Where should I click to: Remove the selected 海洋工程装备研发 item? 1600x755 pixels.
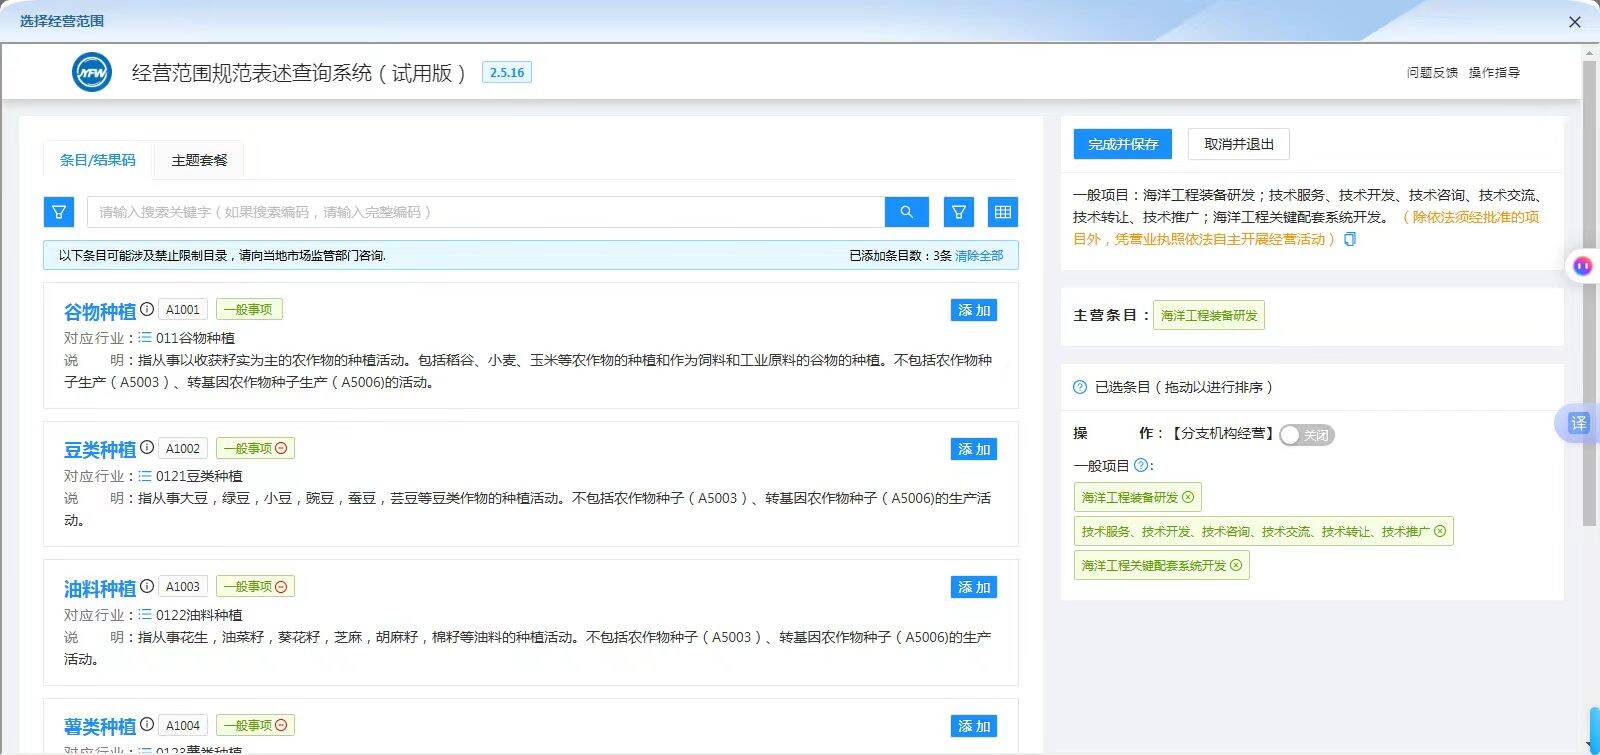pyautogui.click(x=1188, y=497)
